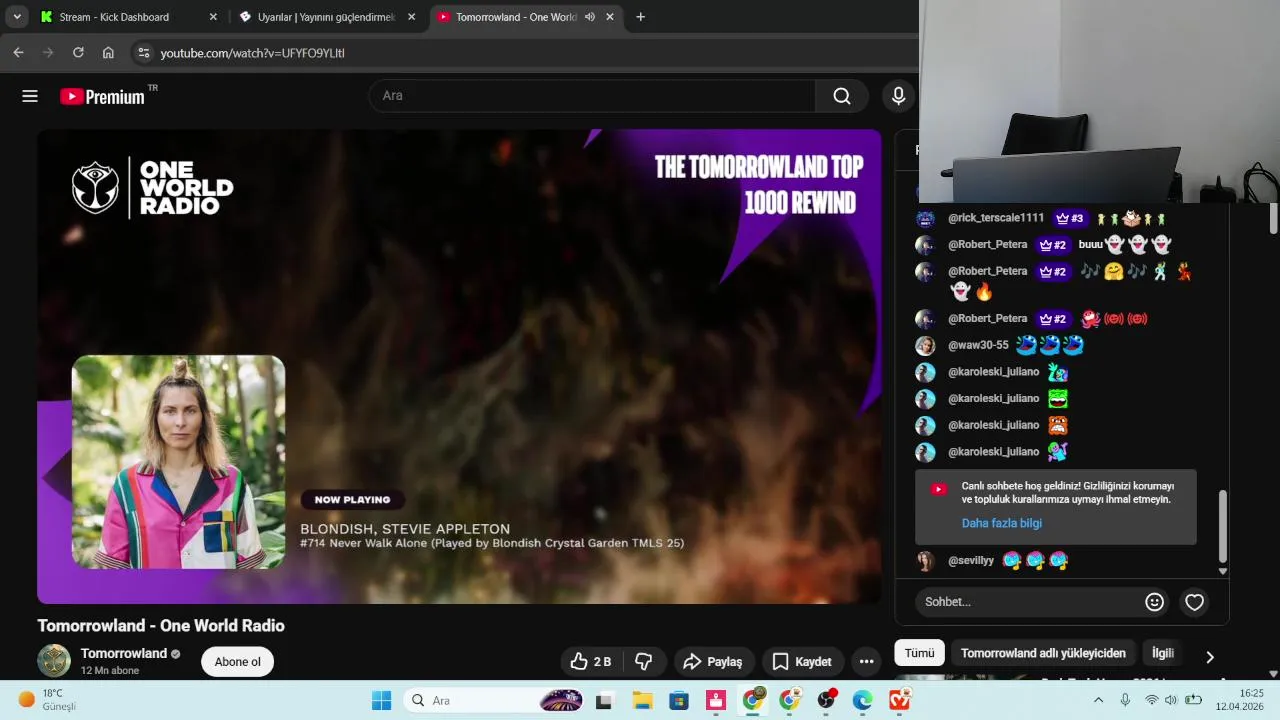Open a new browser tab

click(x=641, y=17)
